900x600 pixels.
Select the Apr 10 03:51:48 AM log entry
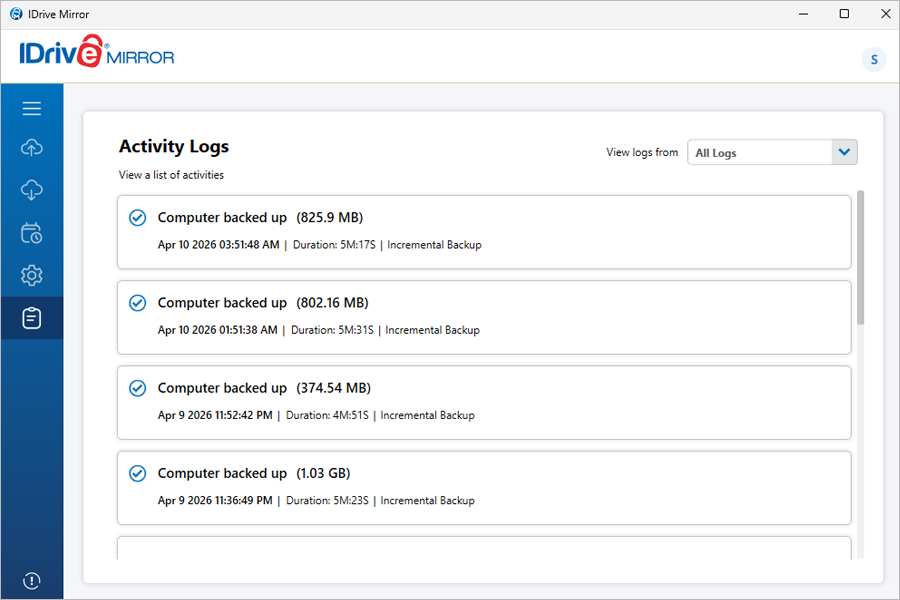coord(484,232)
